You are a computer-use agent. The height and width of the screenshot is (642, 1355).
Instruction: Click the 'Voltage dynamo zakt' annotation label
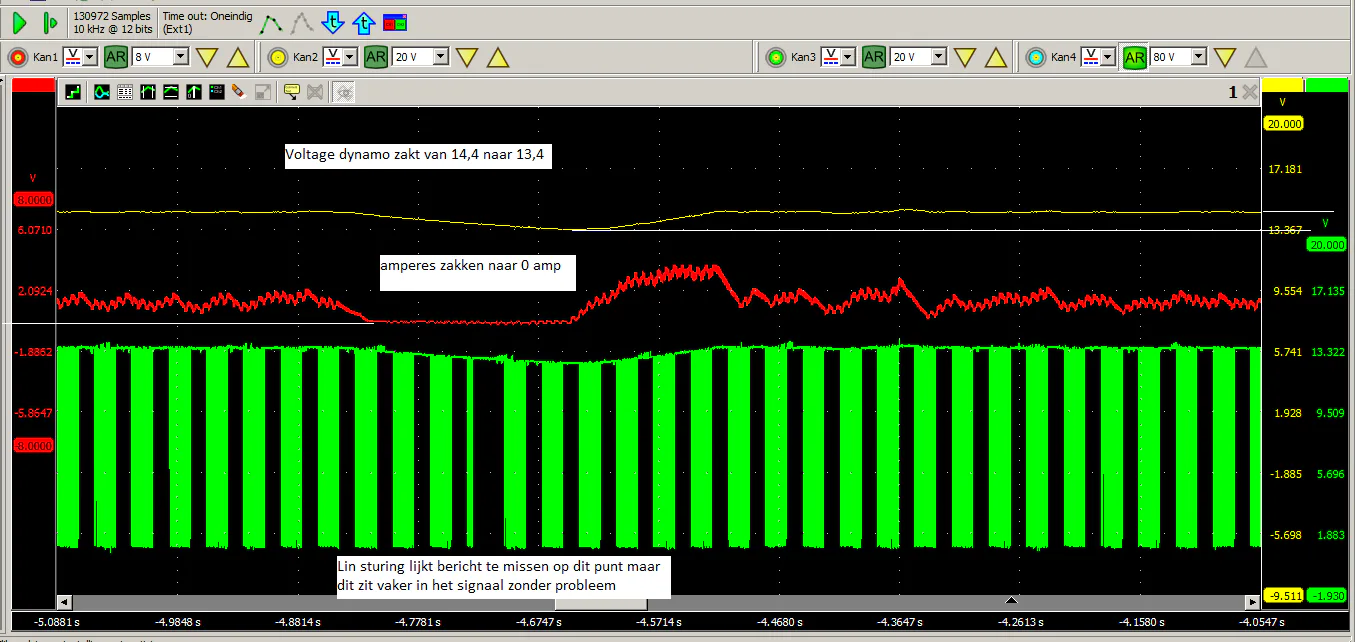point(418,156)
